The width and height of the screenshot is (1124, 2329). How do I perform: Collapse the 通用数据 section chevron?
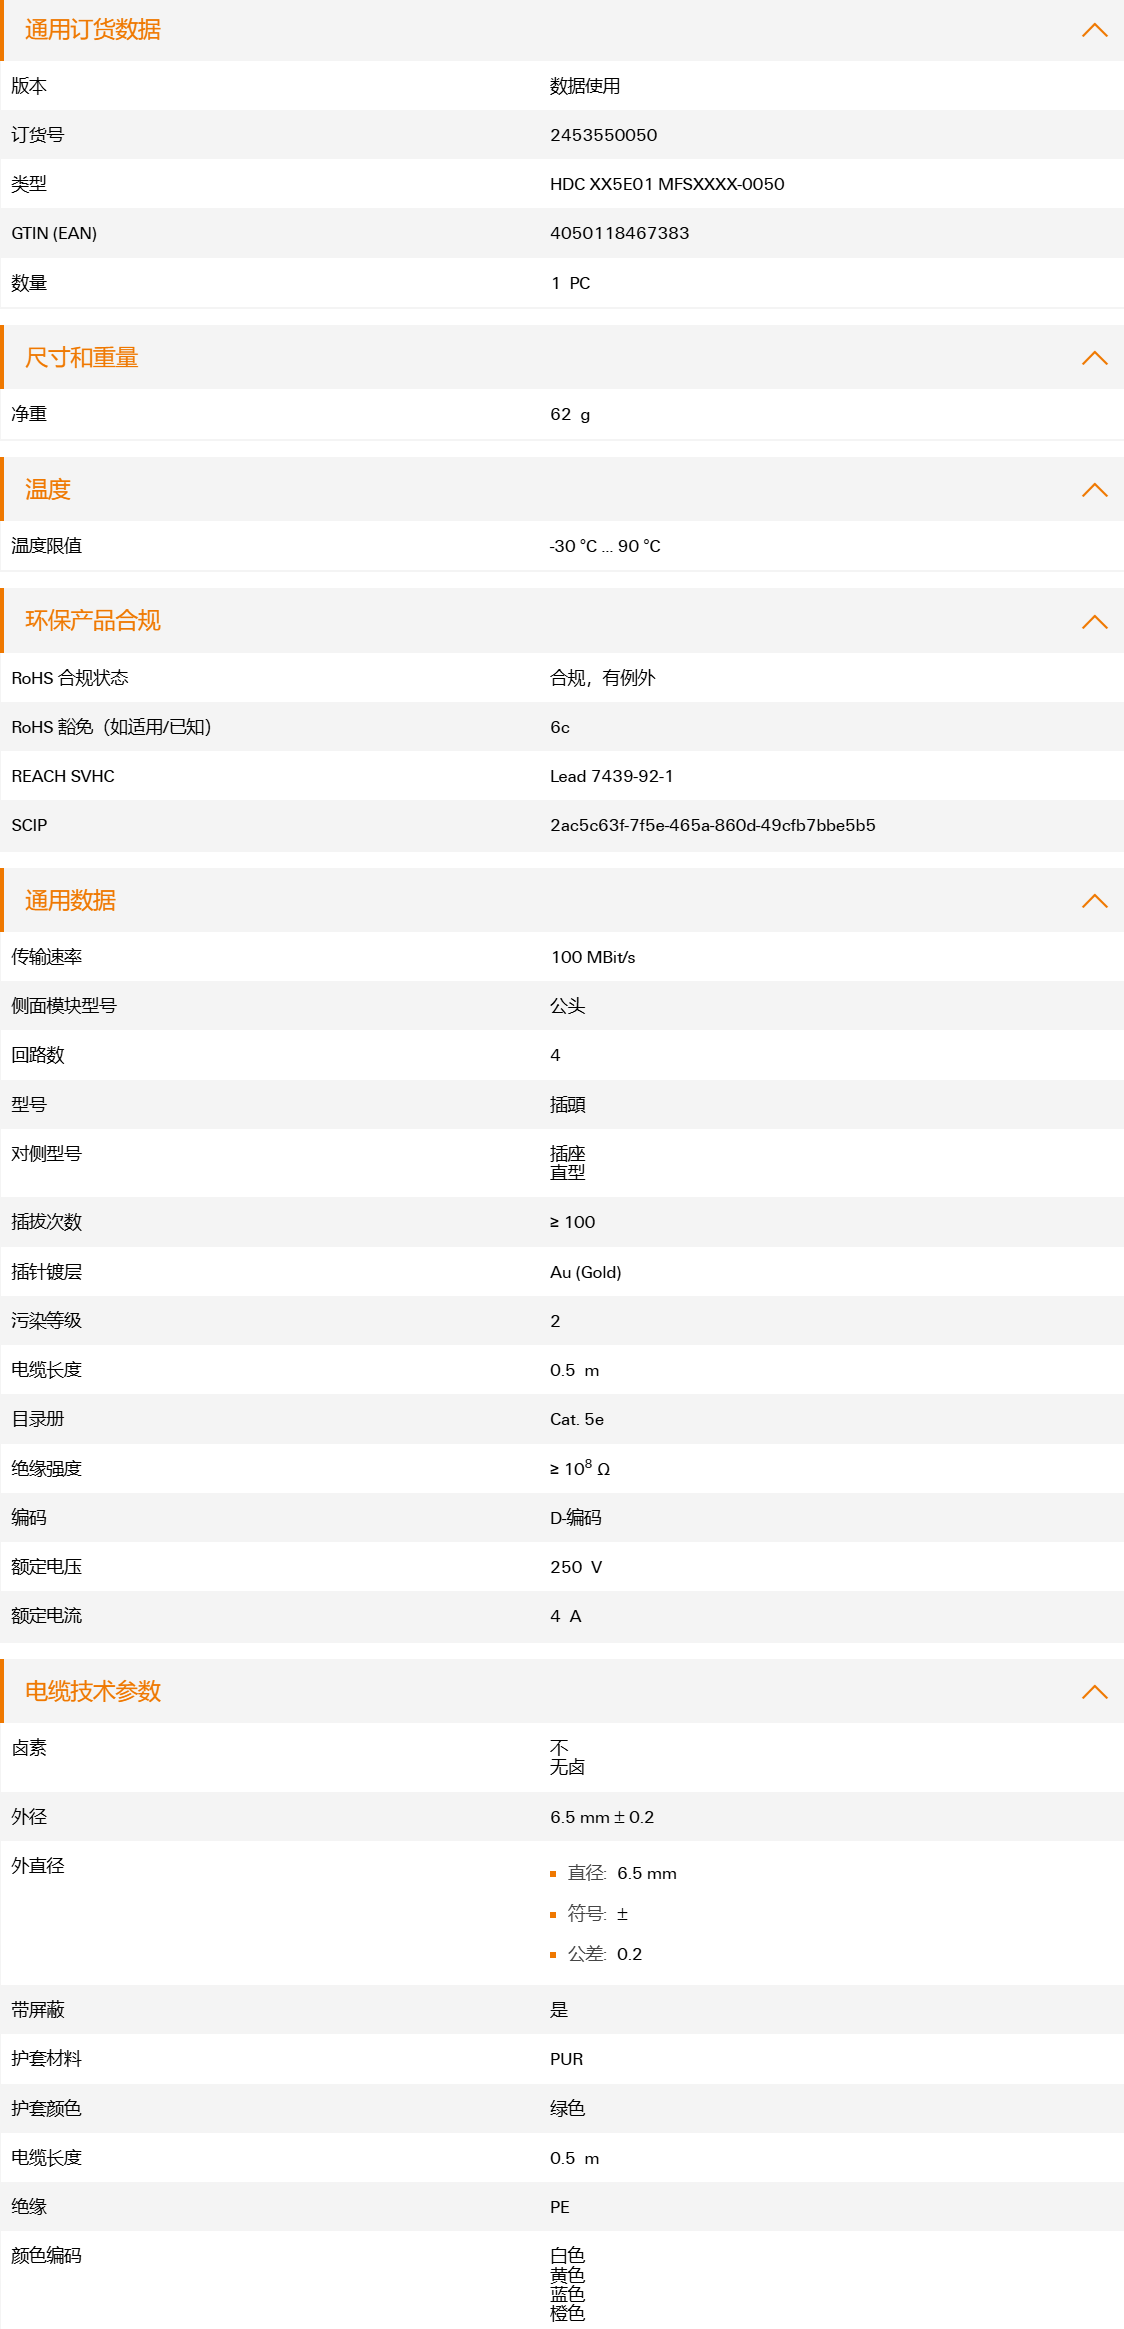1094,901
